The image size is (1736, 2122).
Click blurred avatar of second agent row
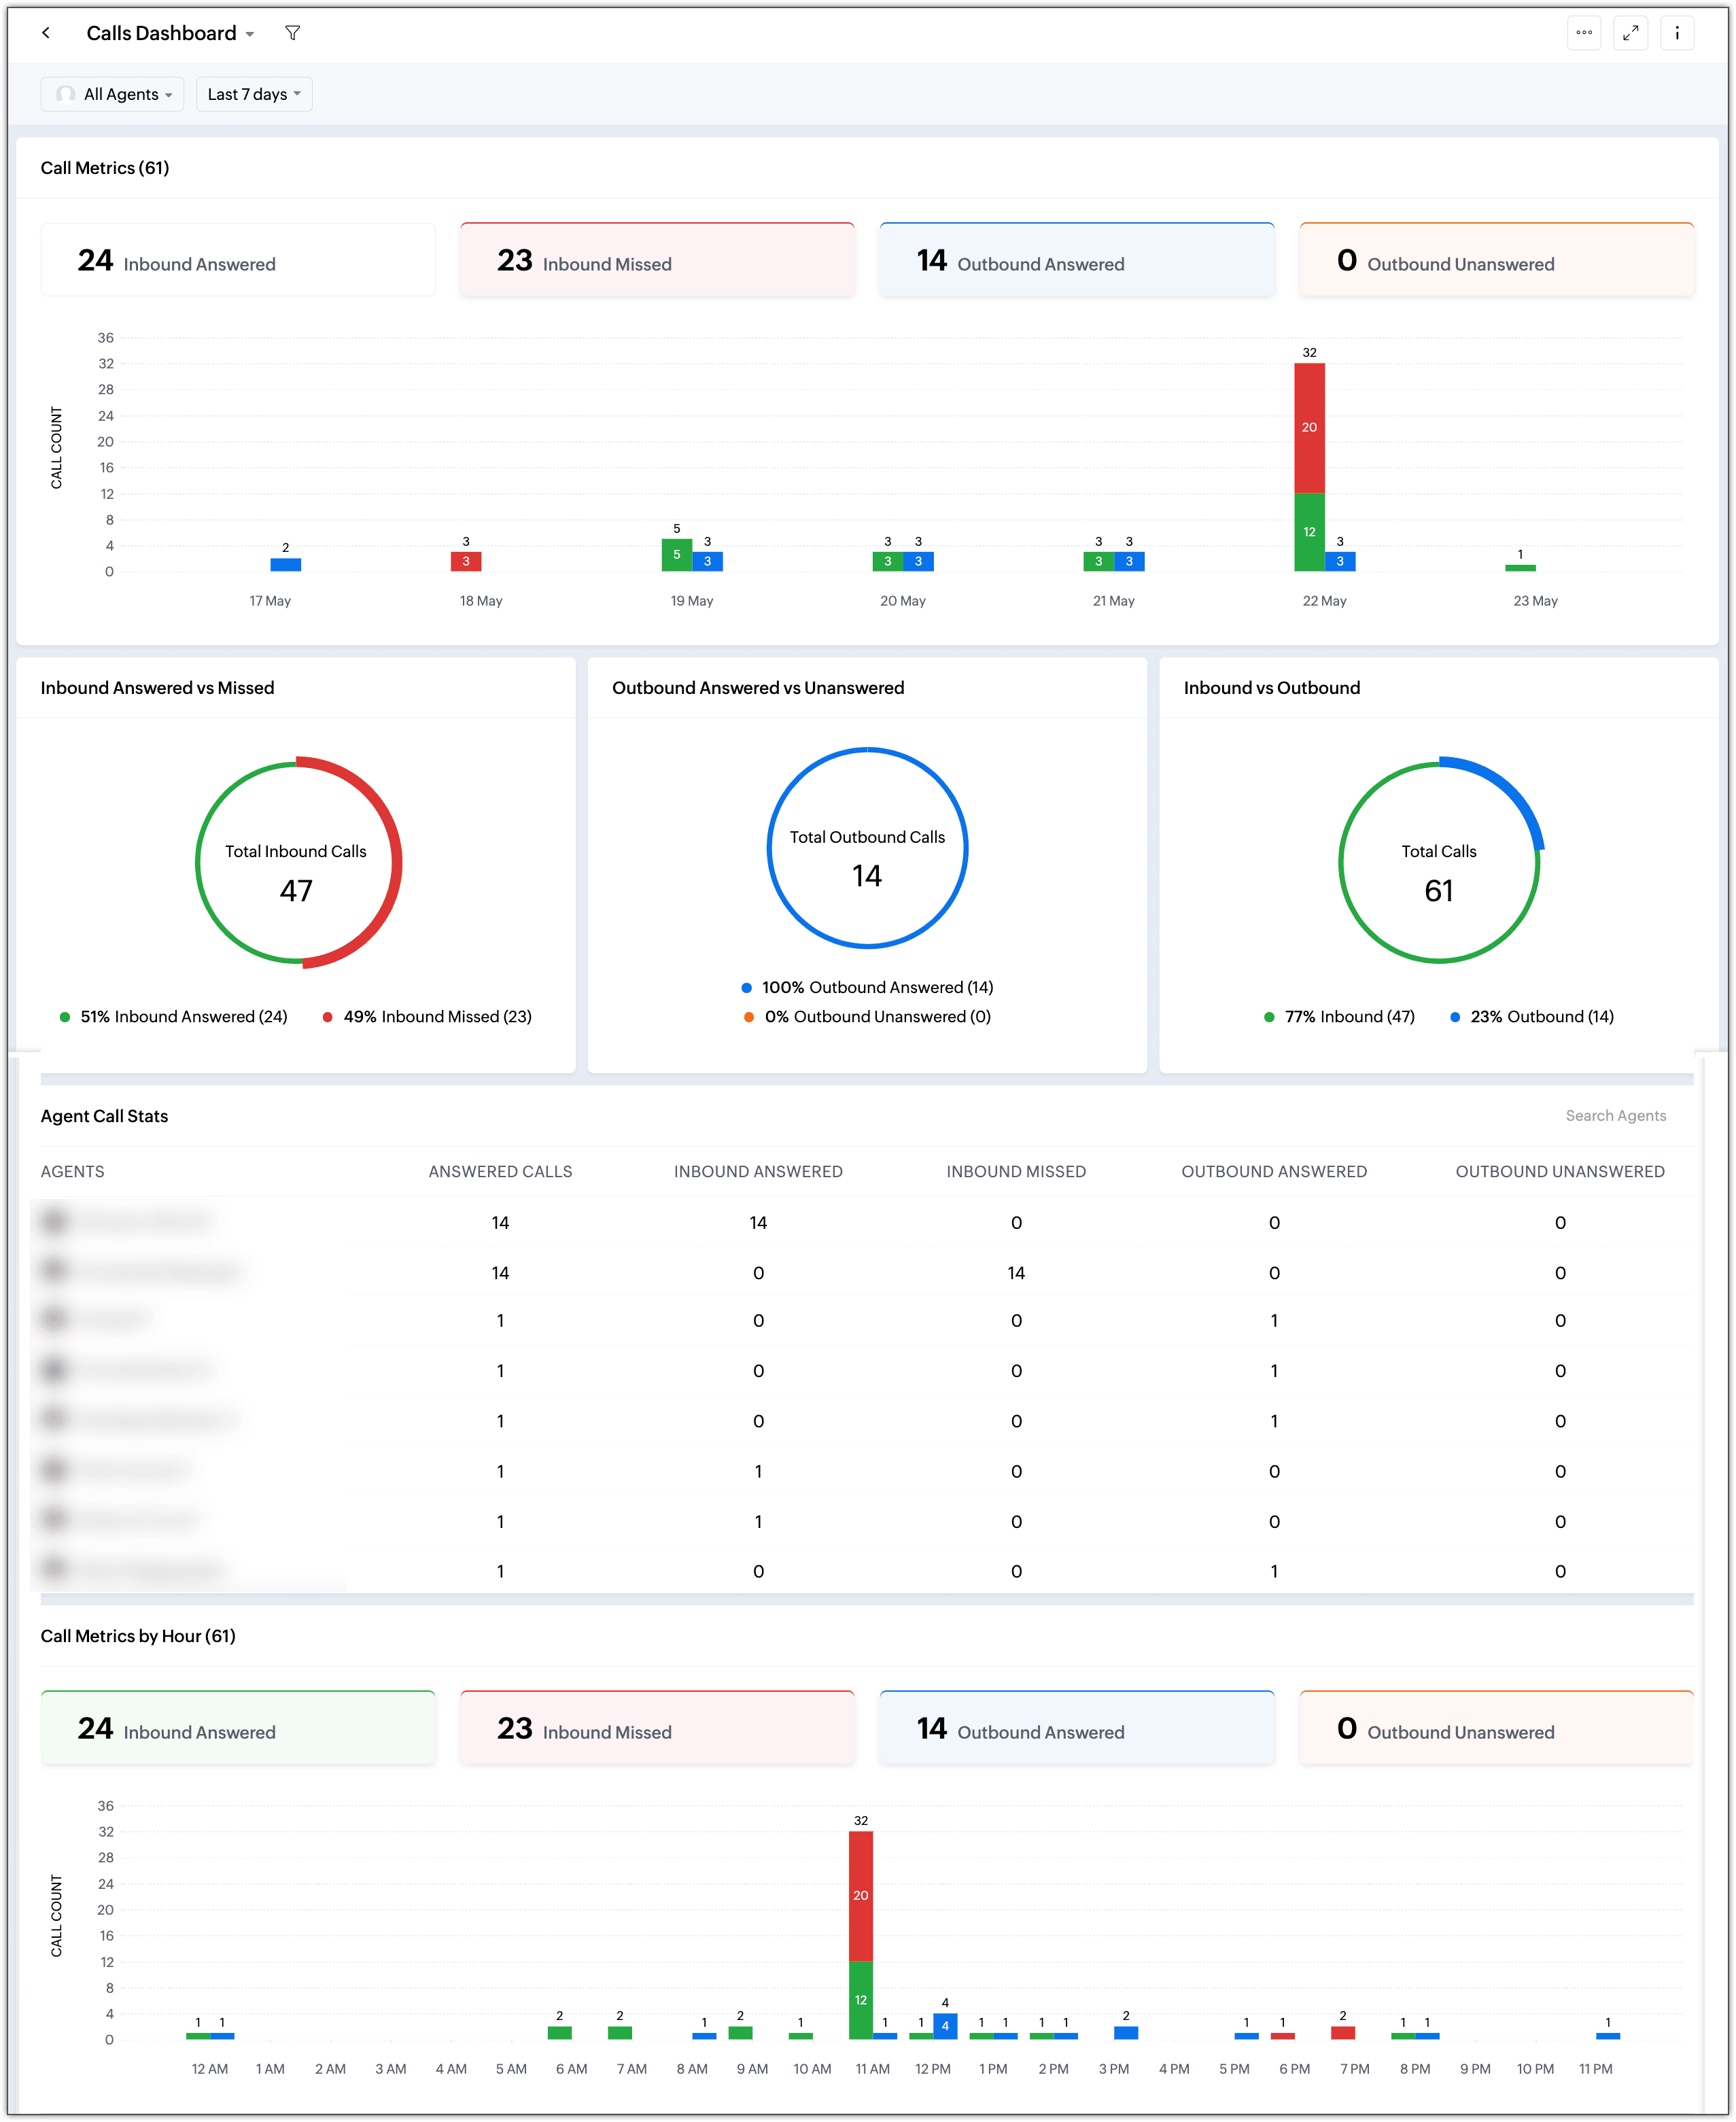pos(55,1271)
